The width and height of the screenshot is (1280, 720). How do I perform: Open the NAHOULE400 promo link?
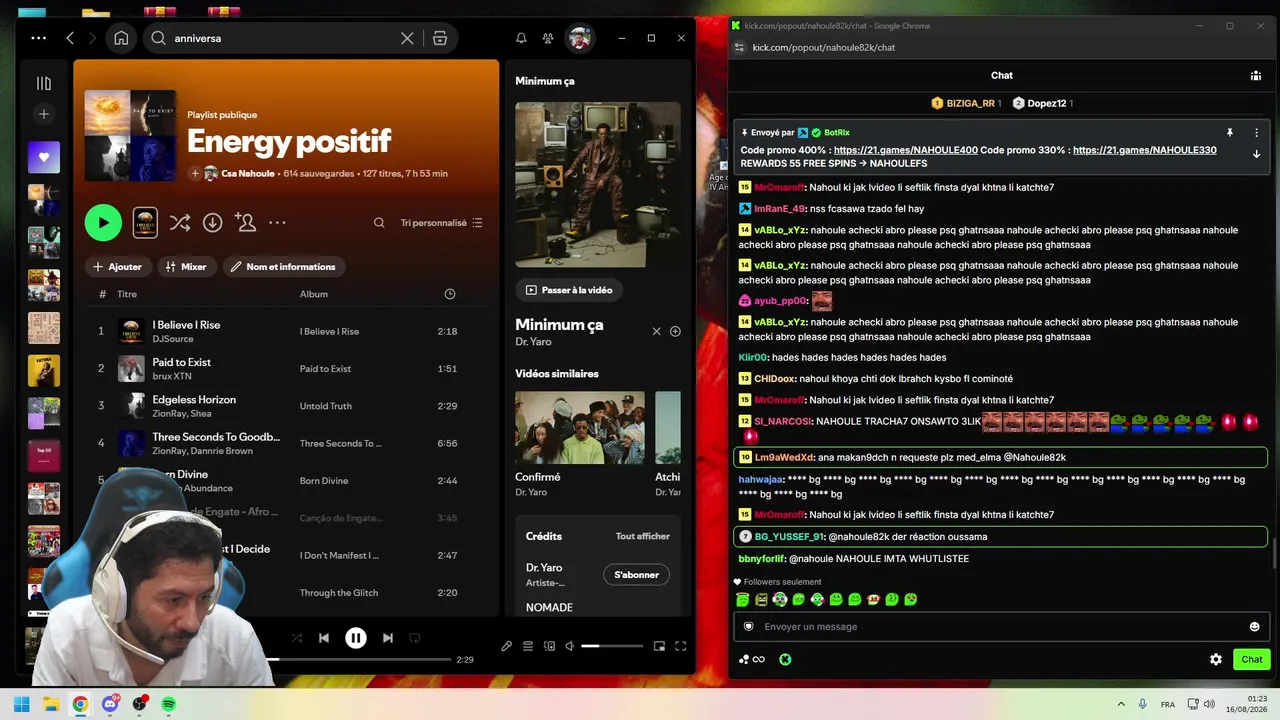click(906, 150)
